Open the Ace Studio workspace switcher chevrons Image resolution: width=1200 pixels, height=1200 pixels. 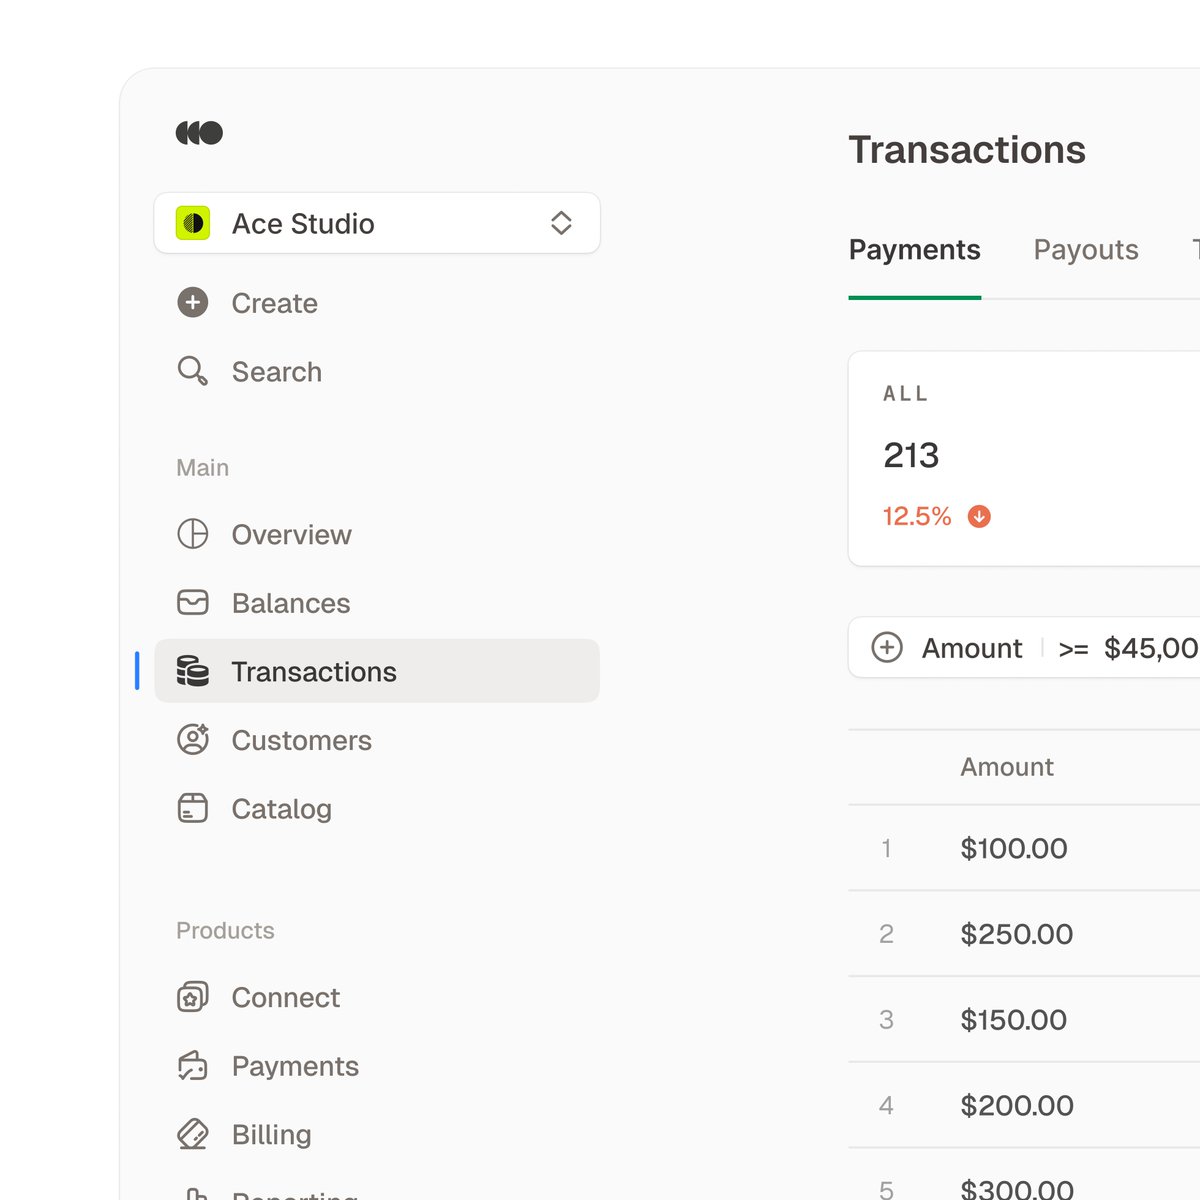pos(561,223)
